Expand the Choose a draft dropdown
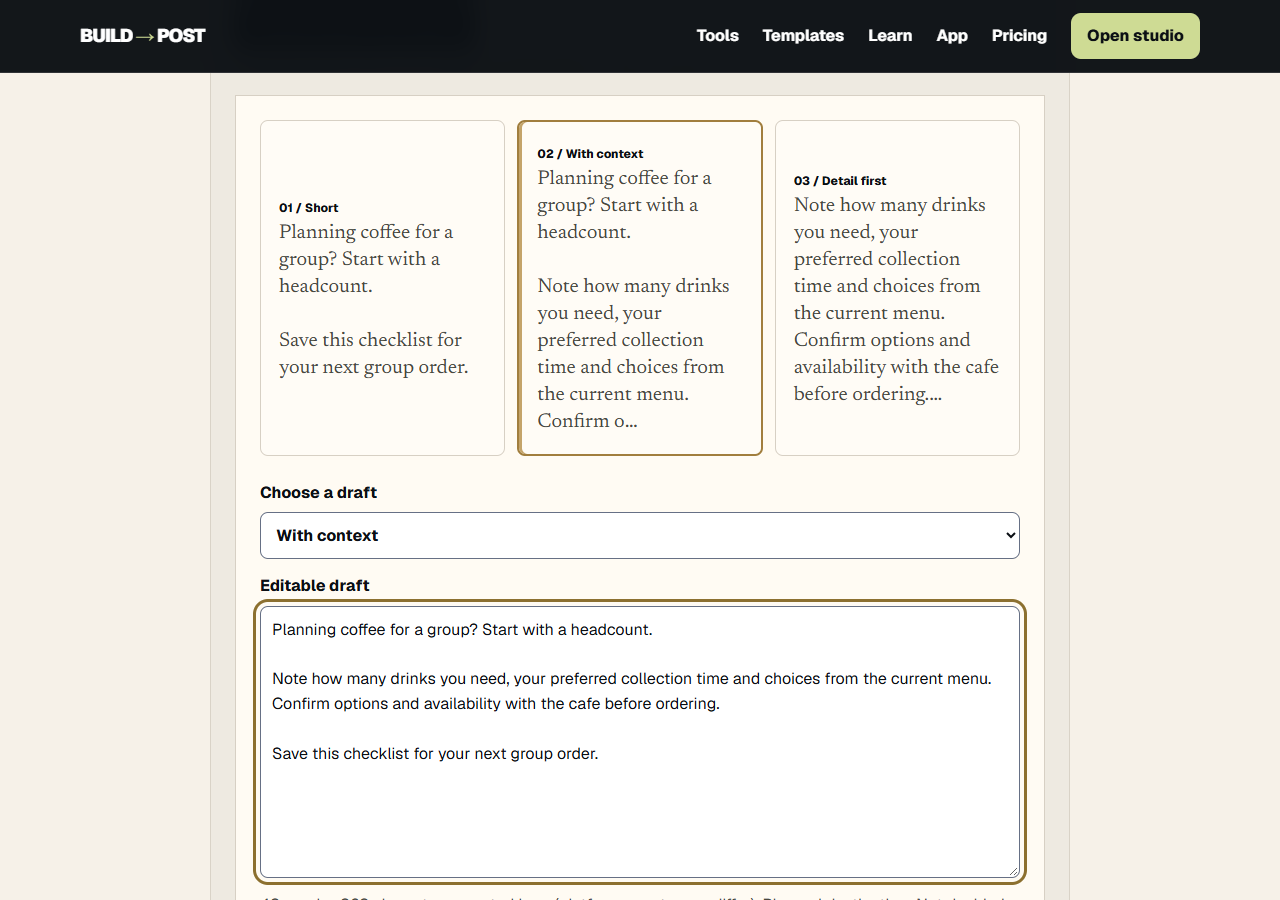The width and height of the screenshot is (1280, 900). pyautogui.click(x=640, y=536)
